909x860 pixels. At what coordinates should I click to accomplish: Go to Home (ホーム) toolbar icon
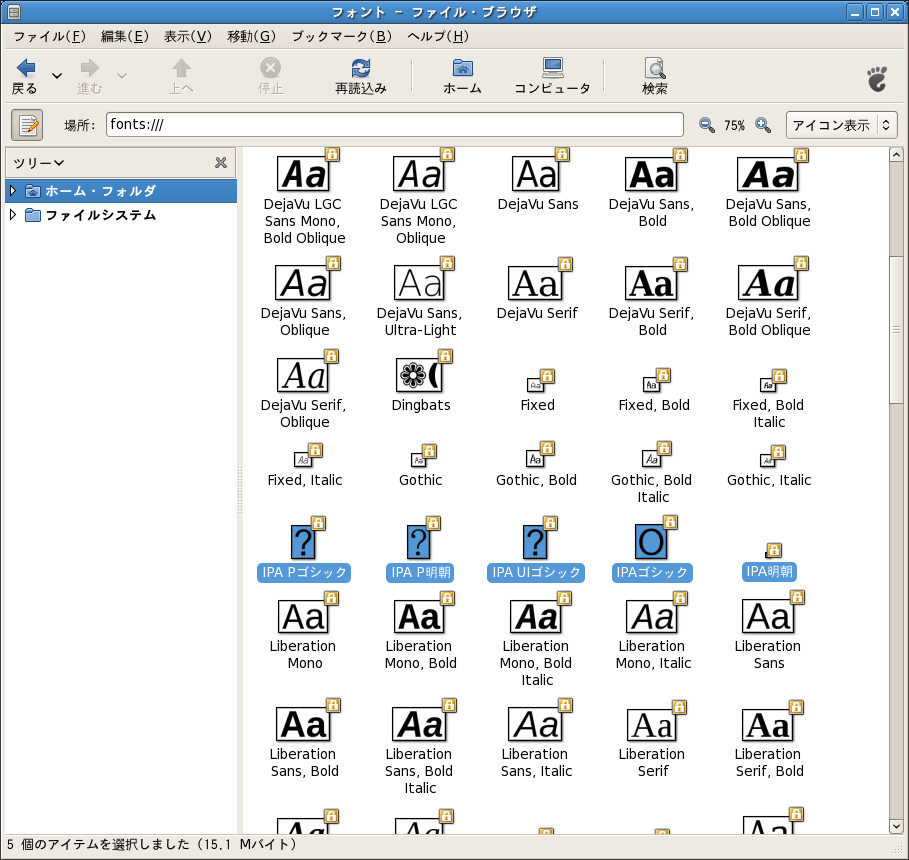pos(462,68)
